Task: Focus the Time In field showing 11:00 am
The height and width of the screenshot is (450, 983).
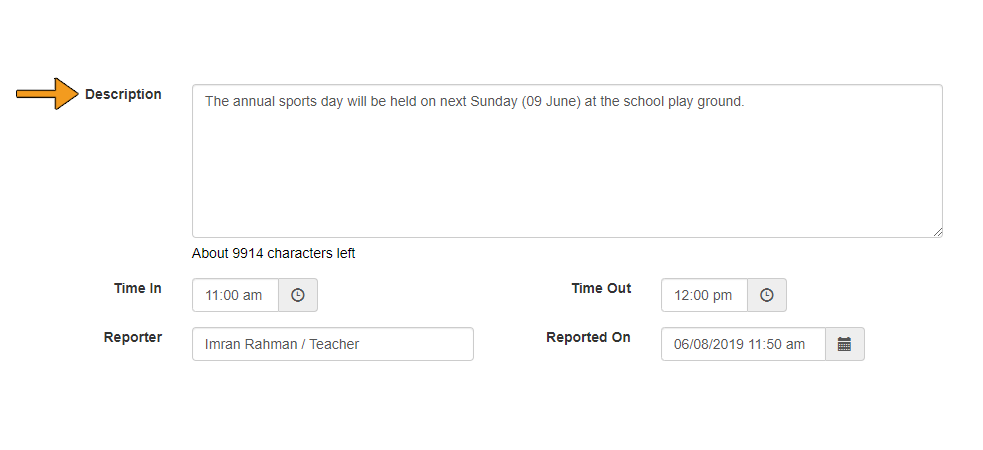Action: point(236,295)
